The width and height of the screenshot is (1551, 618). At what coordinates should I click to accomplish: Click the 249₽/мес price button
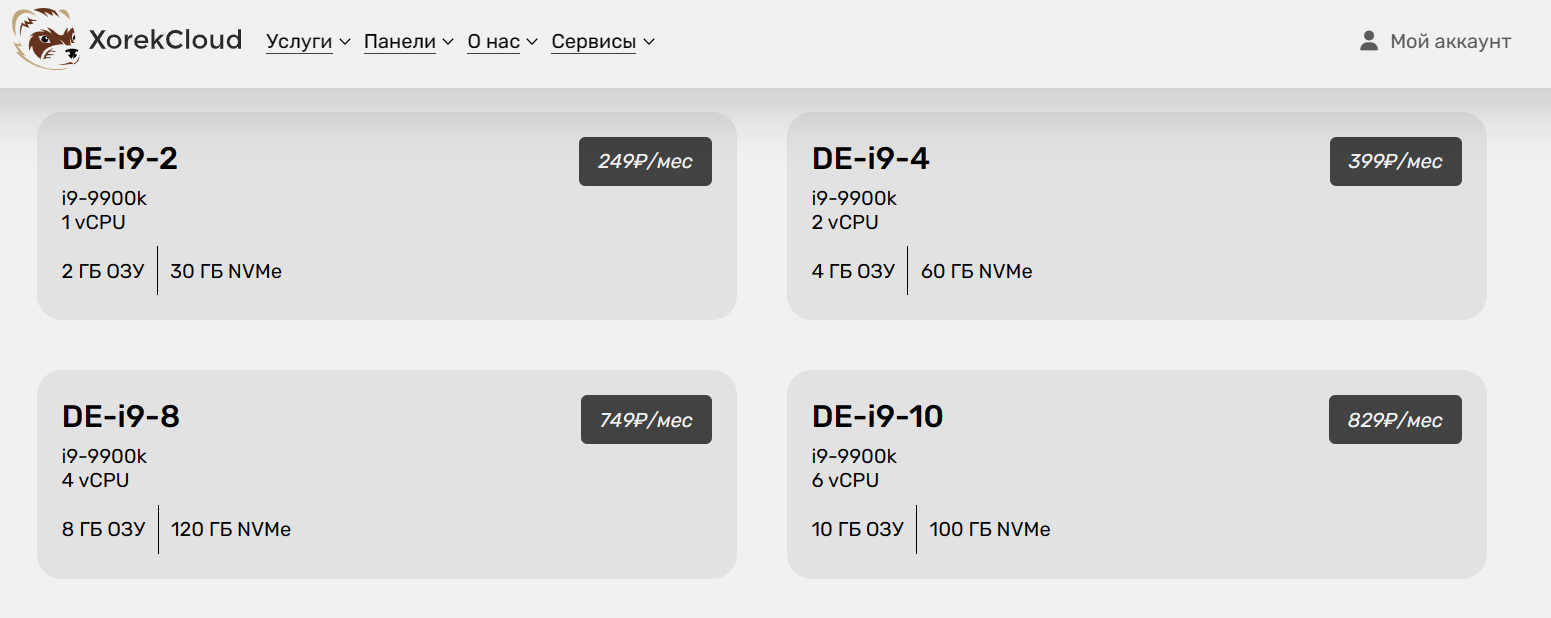click(x=645, y=161)
